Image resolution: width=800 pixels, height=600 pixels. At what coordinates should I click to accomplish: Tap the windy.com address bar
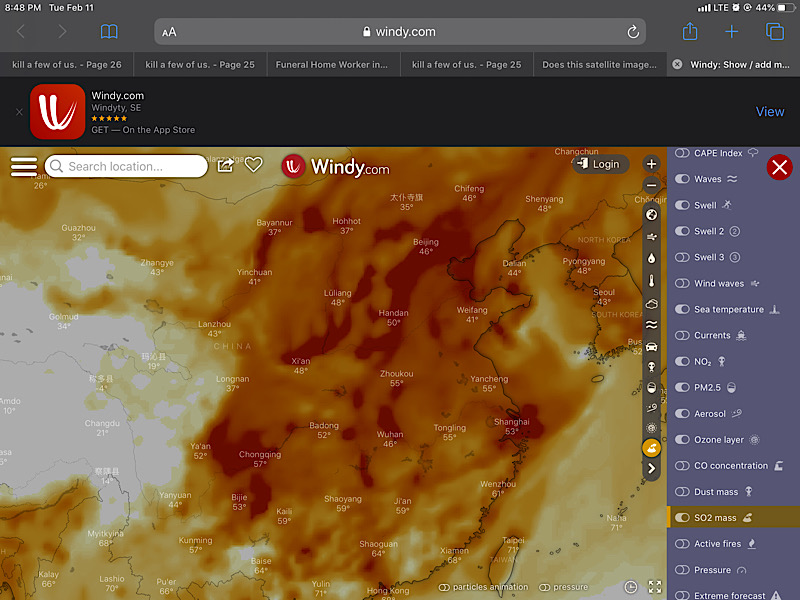(400, 32)
